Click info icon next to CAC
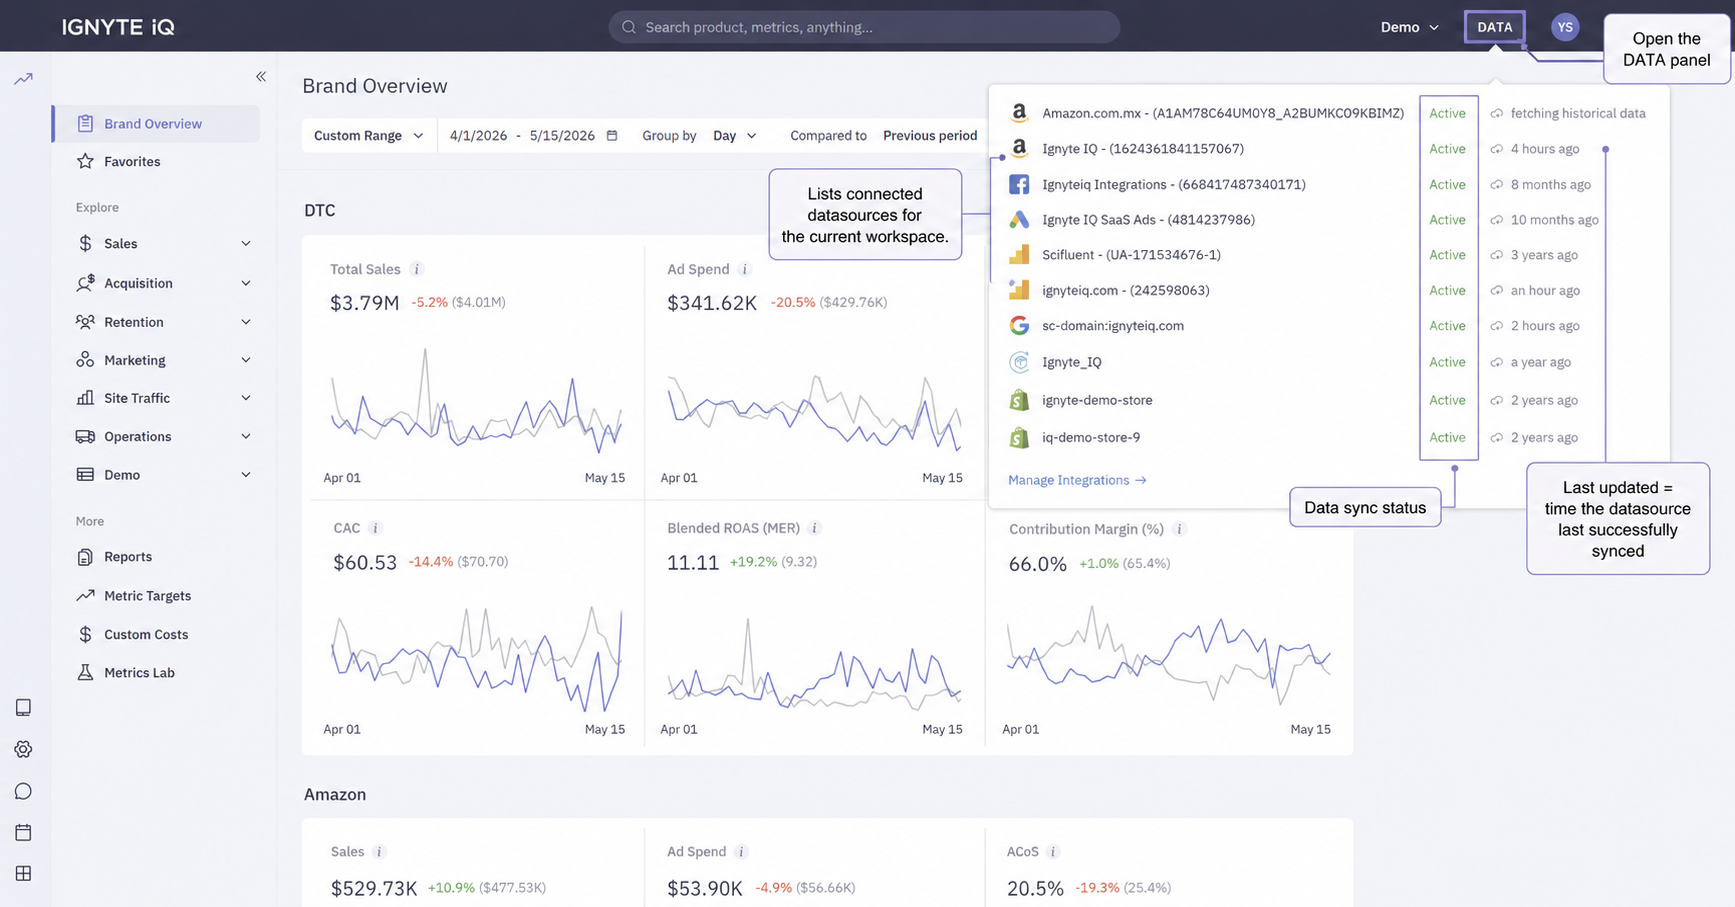The image size is (1735, 907). pyautogui.click(x=375, y=528)
